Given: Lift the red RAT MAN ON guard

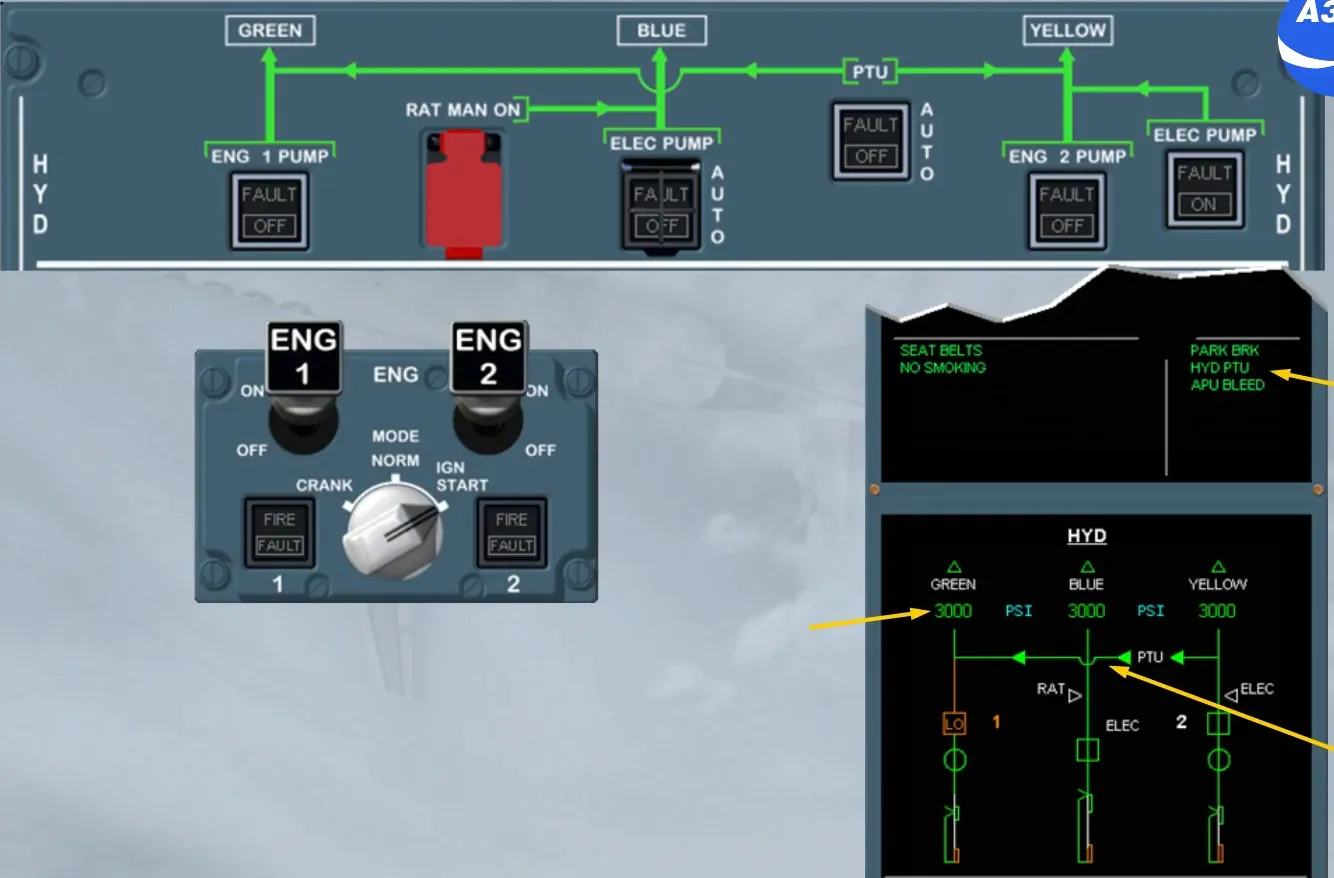Looking at the screenshot, I should coord(464,194).
